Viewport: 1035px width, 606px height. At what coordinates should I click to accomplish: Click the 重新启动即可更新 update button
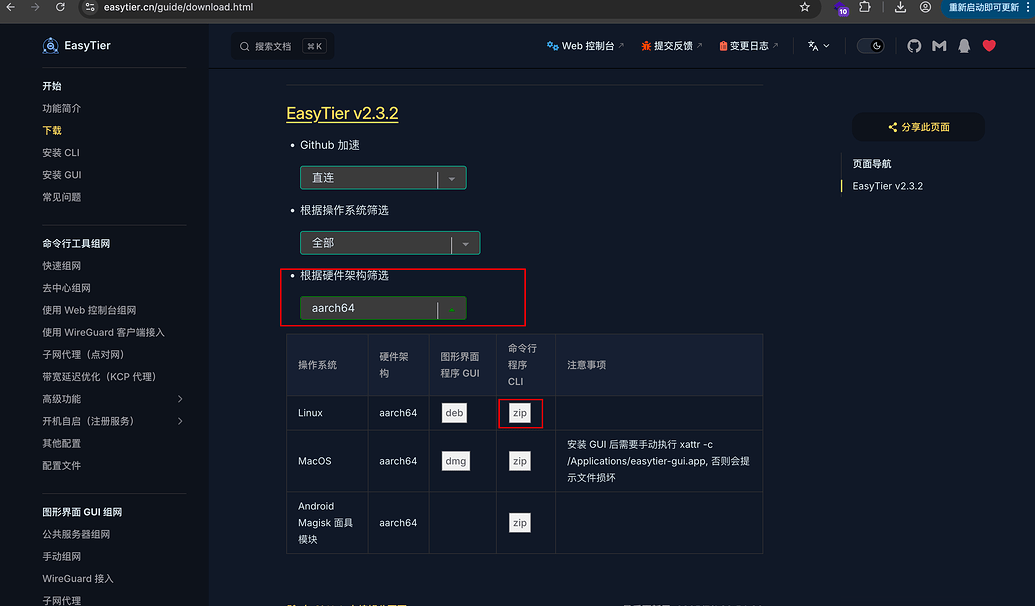984,7
